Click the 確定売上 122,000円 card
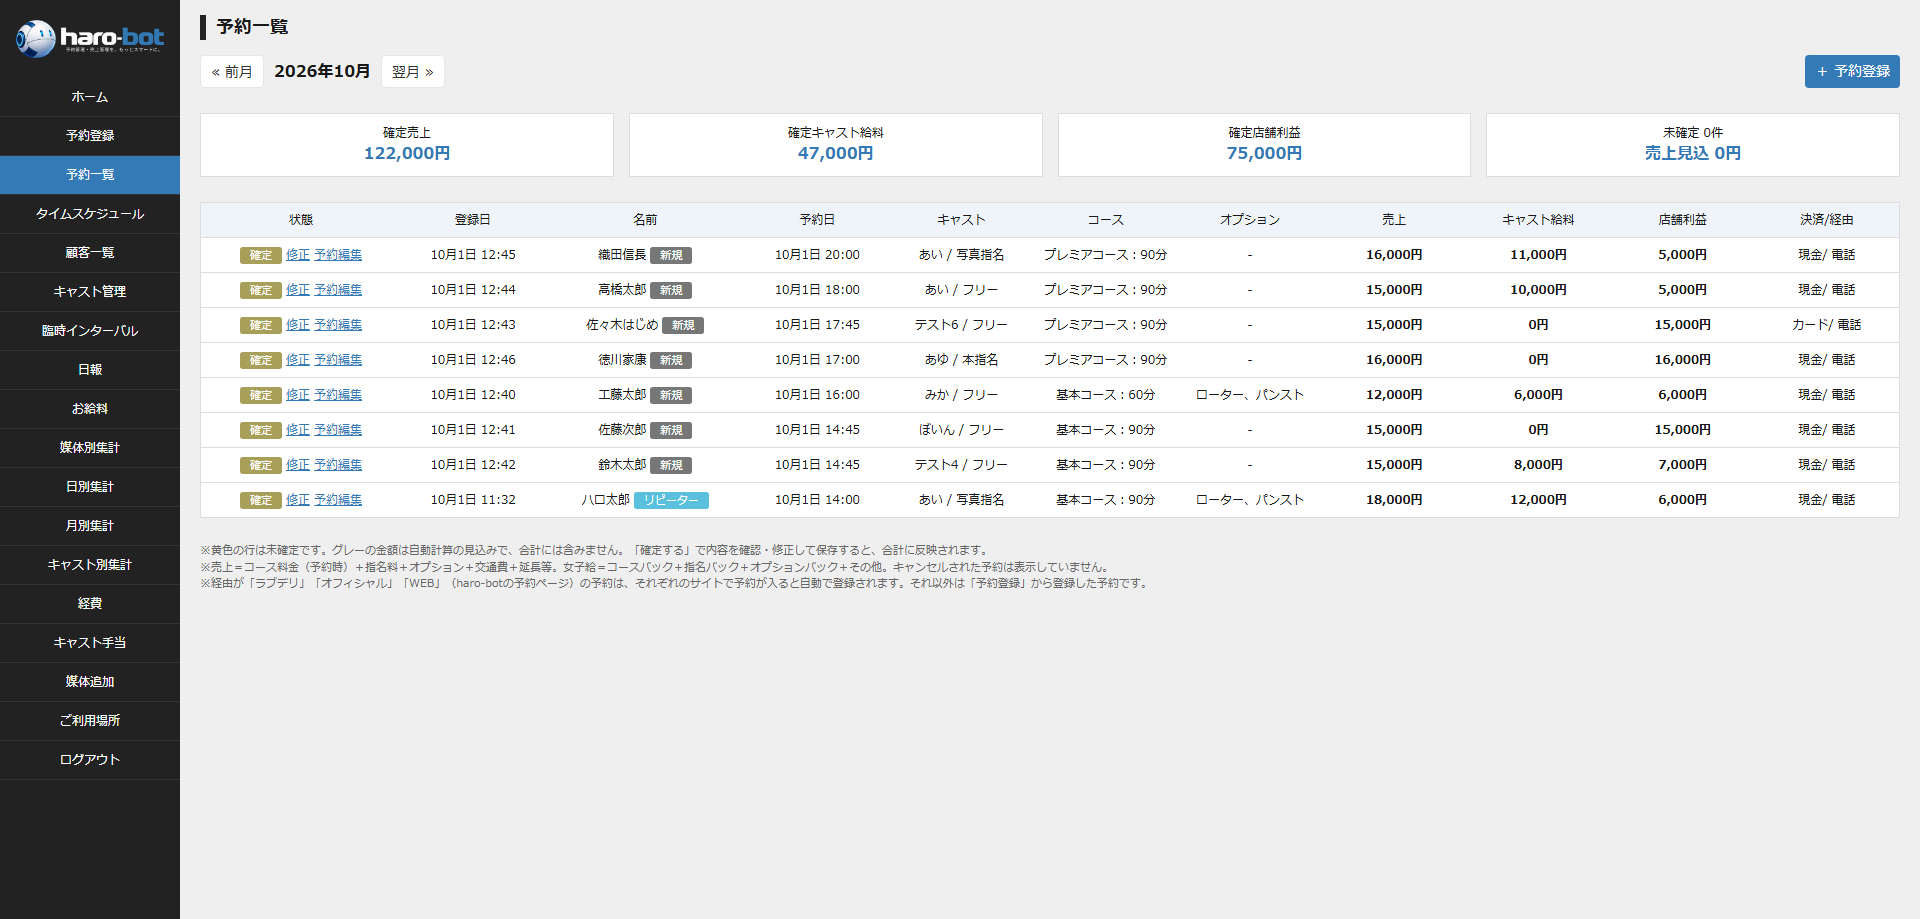 pos(407,145)
